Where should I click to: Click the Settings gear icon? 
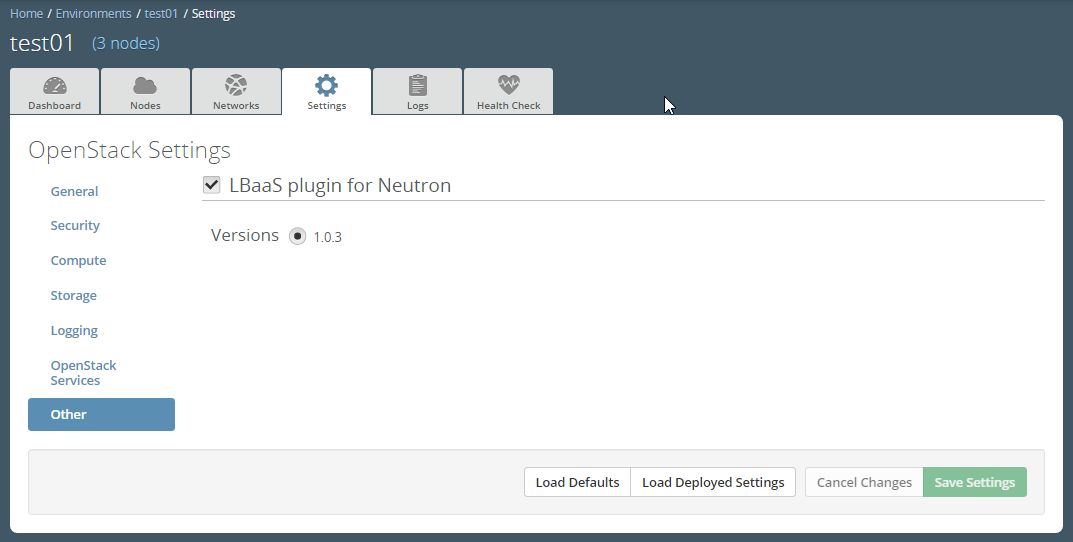(326, 85)
